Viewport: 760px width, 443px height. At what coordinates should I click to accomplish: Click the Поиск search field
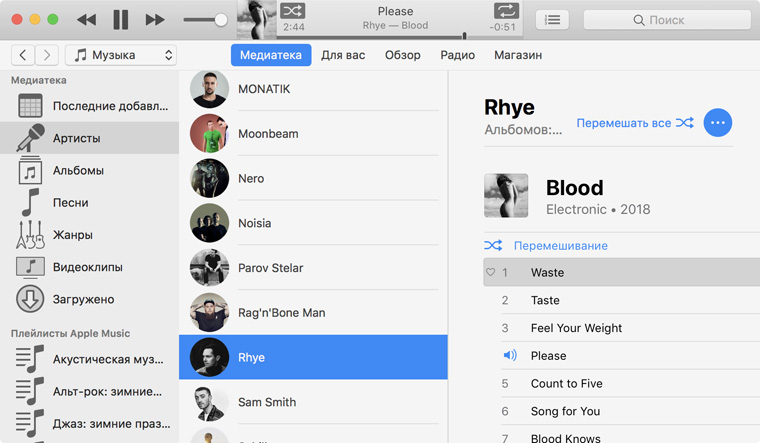(667, 20)
